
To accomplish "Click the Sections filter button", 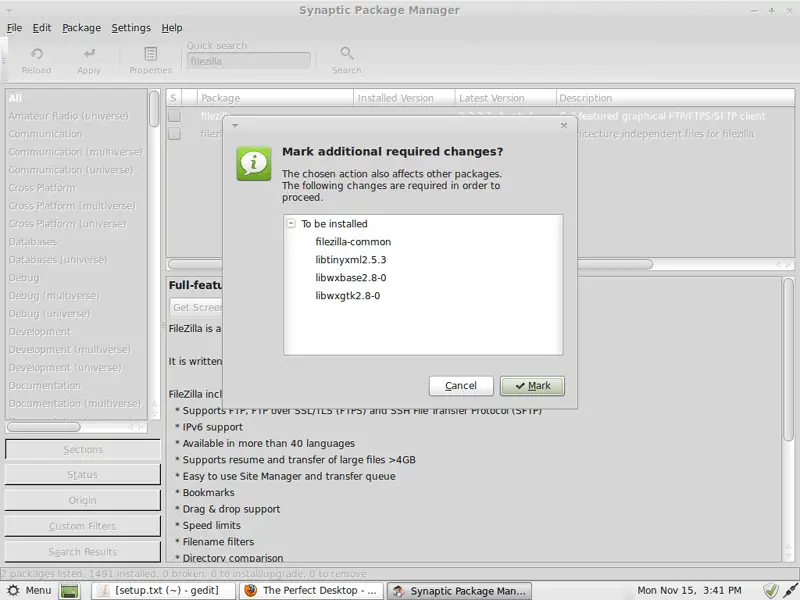I will (83, 449).
